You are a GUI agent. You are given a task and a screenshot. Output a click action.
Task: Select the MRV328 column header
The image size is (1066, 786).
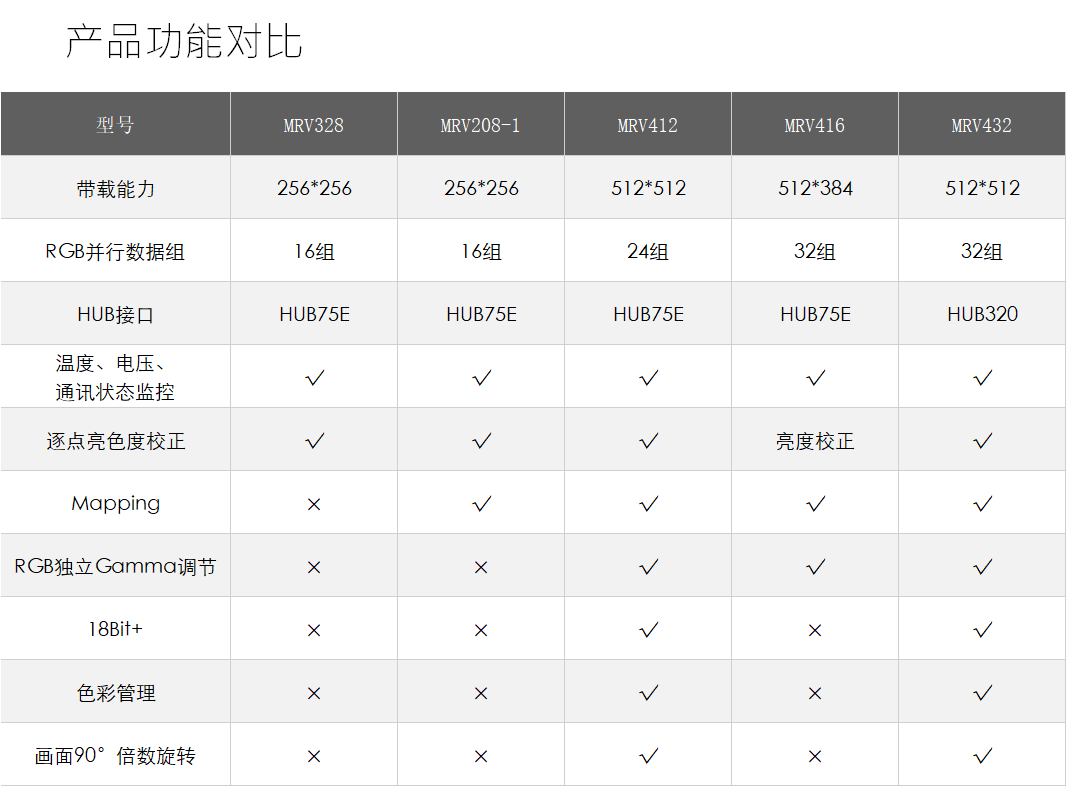tap(313, 125)
